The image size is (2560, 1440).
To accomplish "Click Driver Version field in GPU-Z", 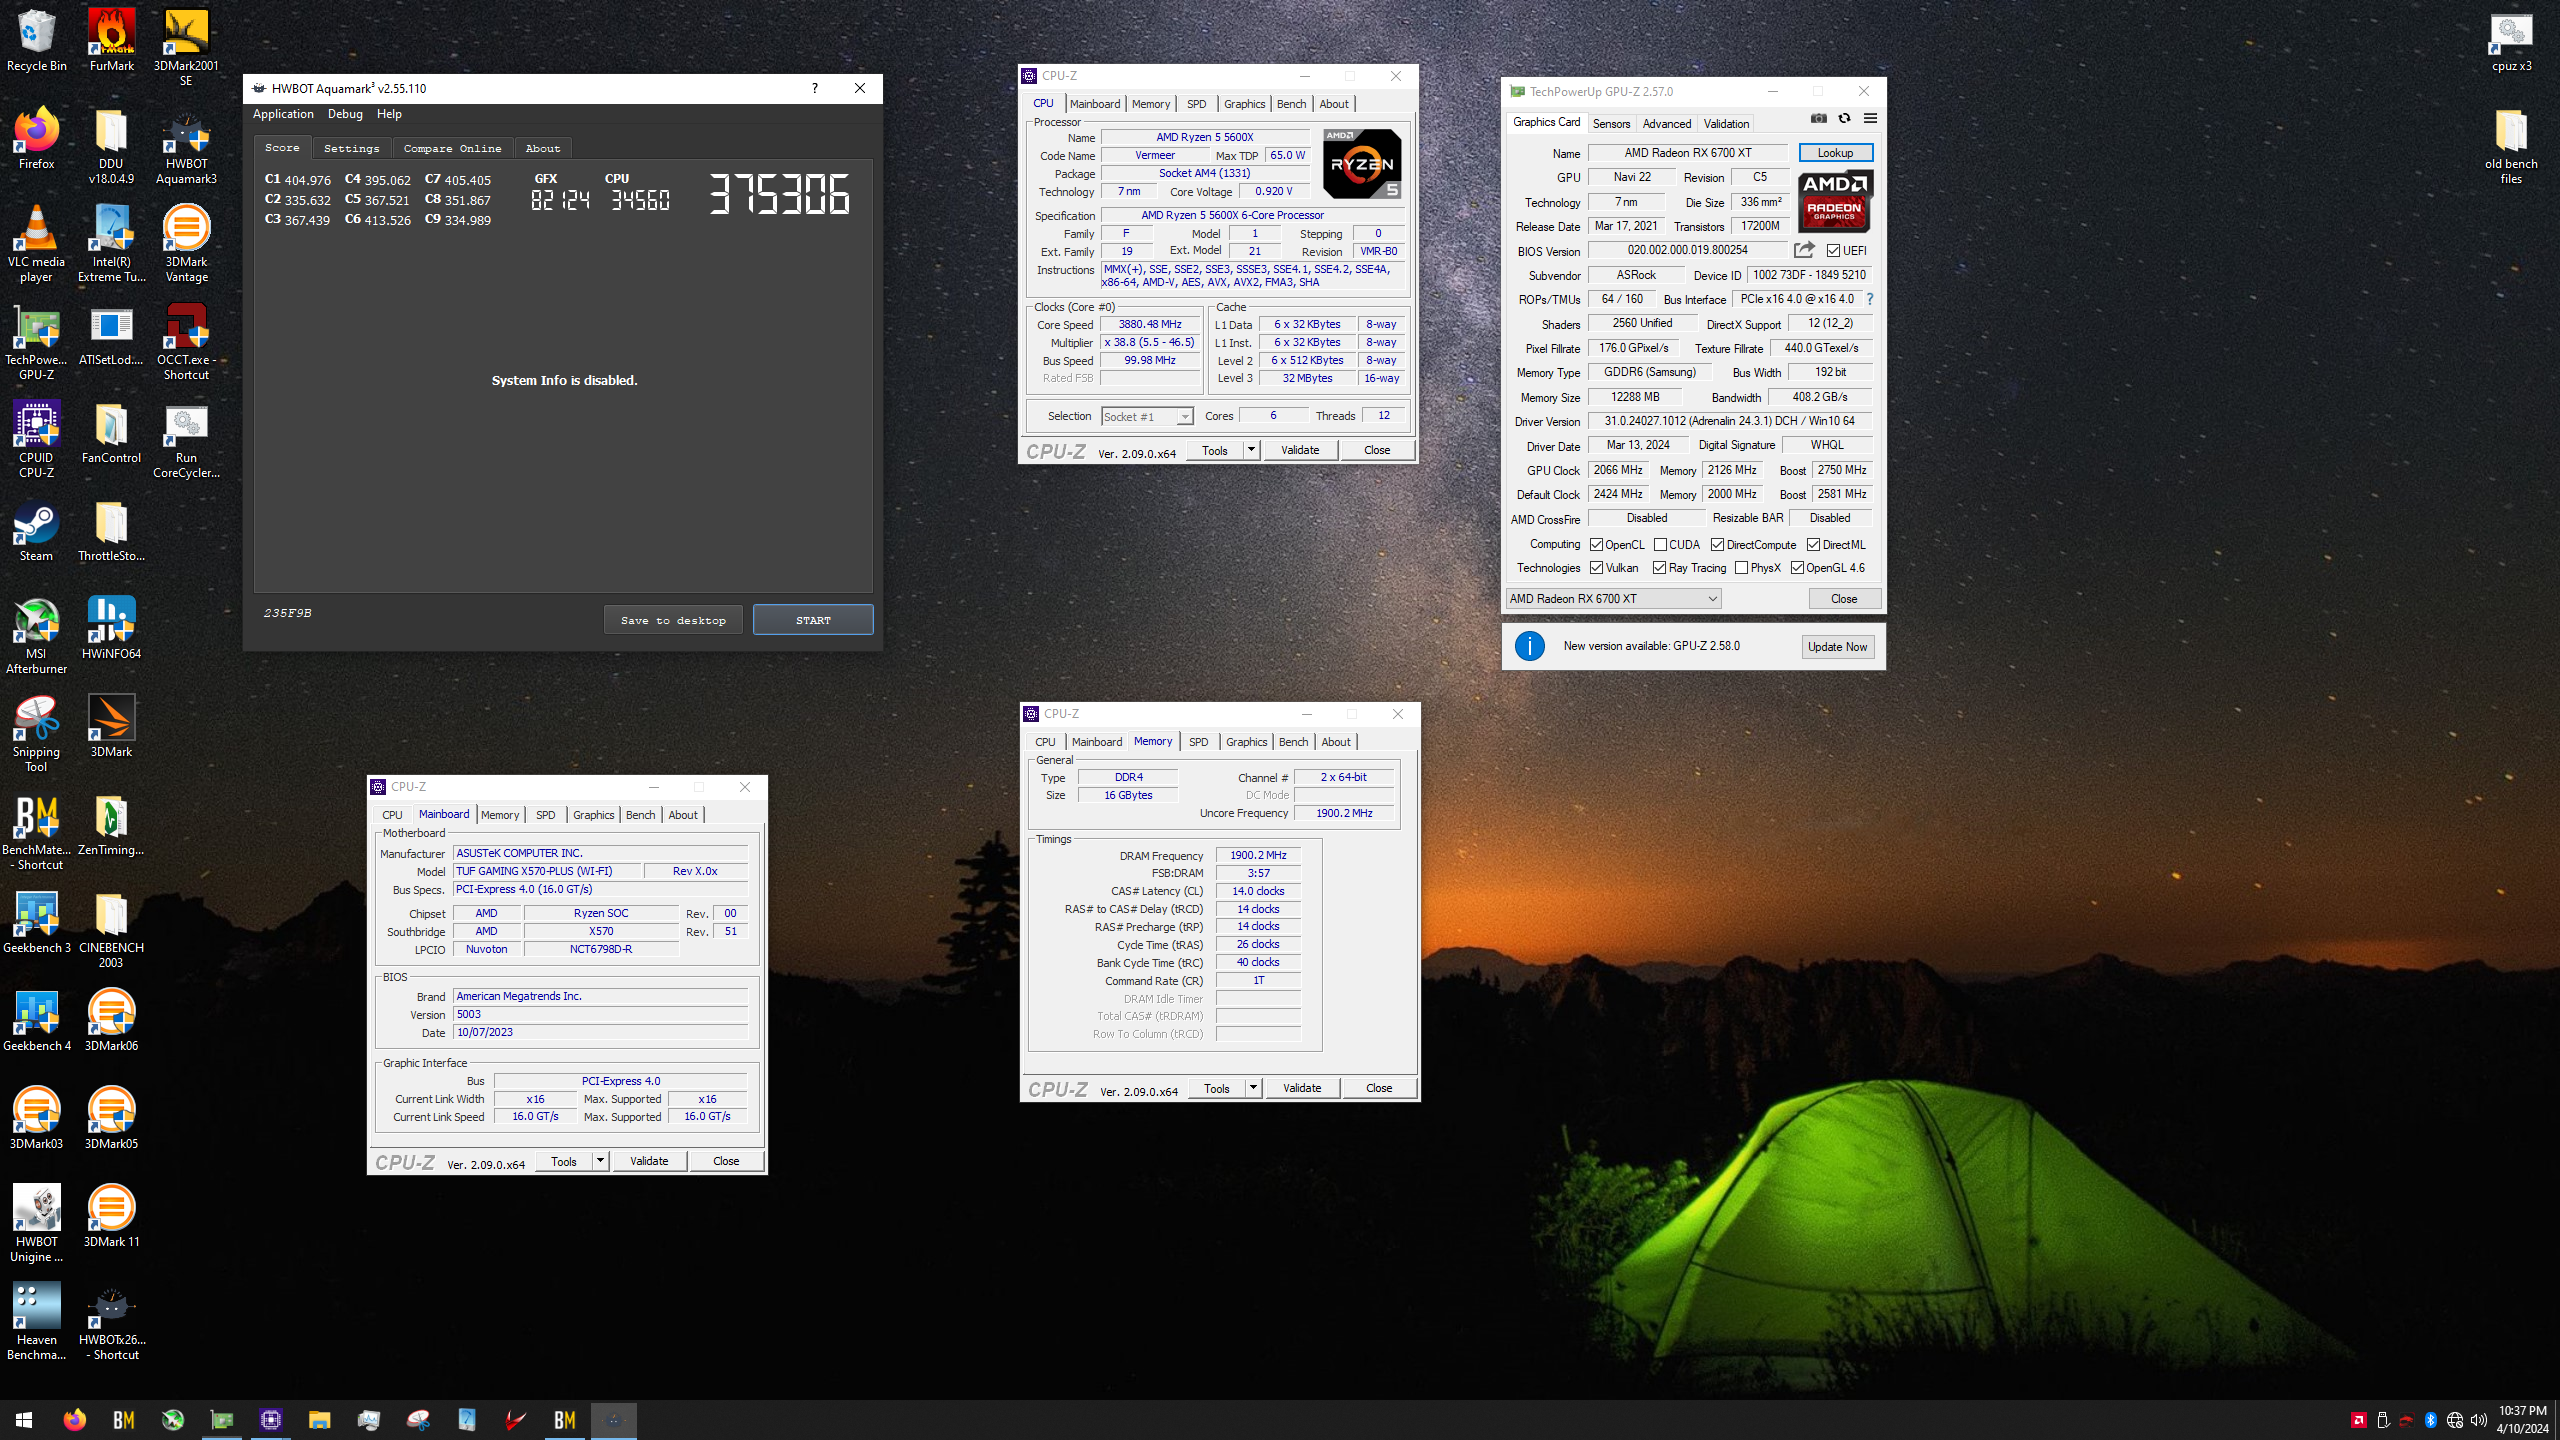I will coord(1729,421).
